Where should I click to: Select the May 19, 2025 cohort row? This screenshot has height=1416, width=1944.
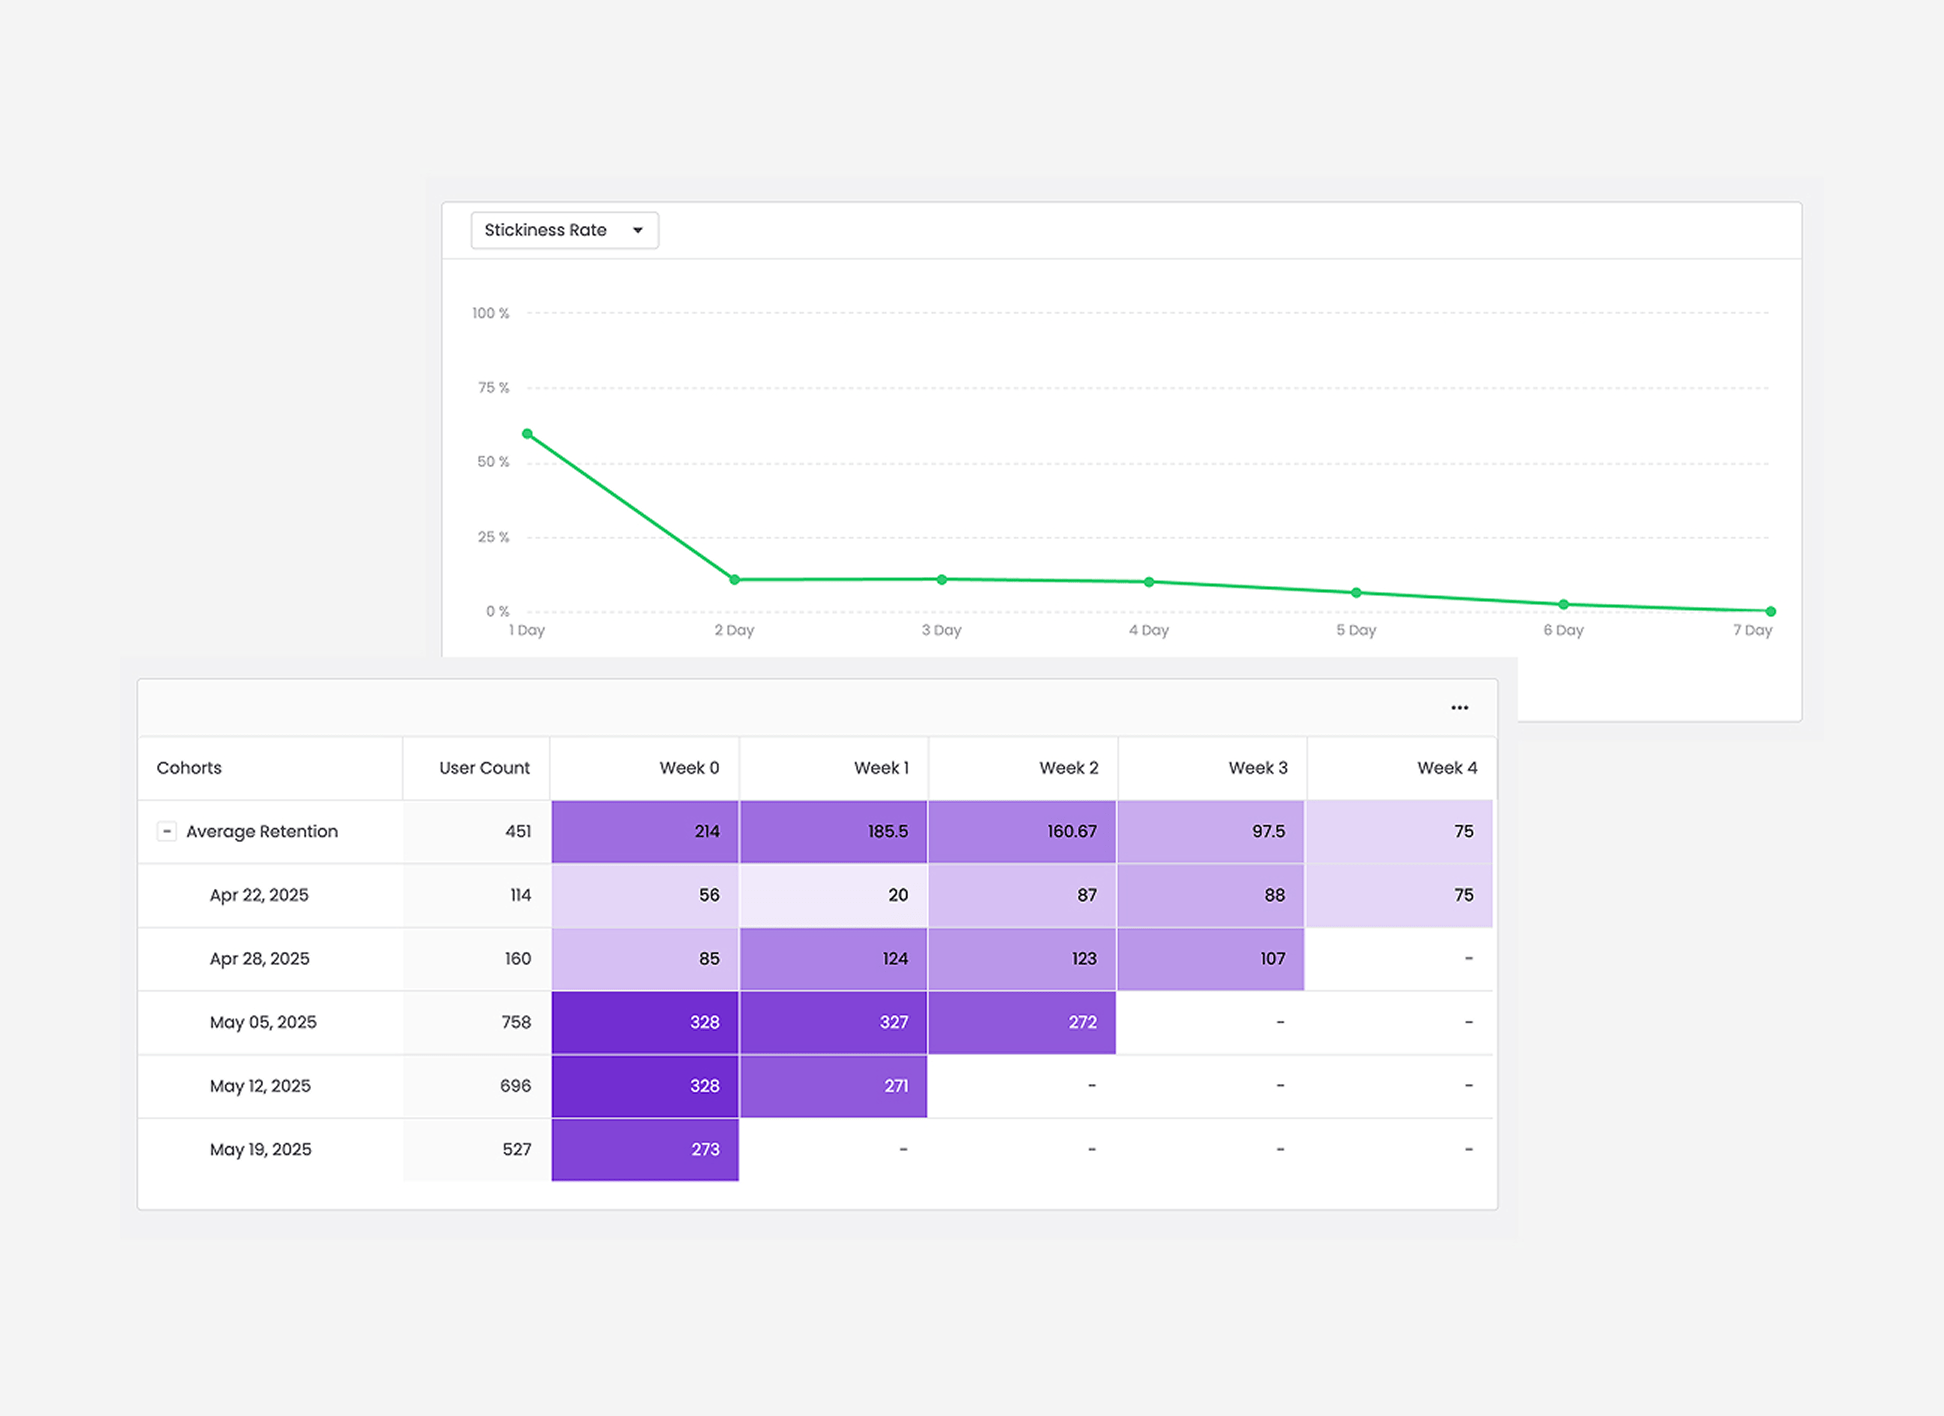(x=260, y=1149)
